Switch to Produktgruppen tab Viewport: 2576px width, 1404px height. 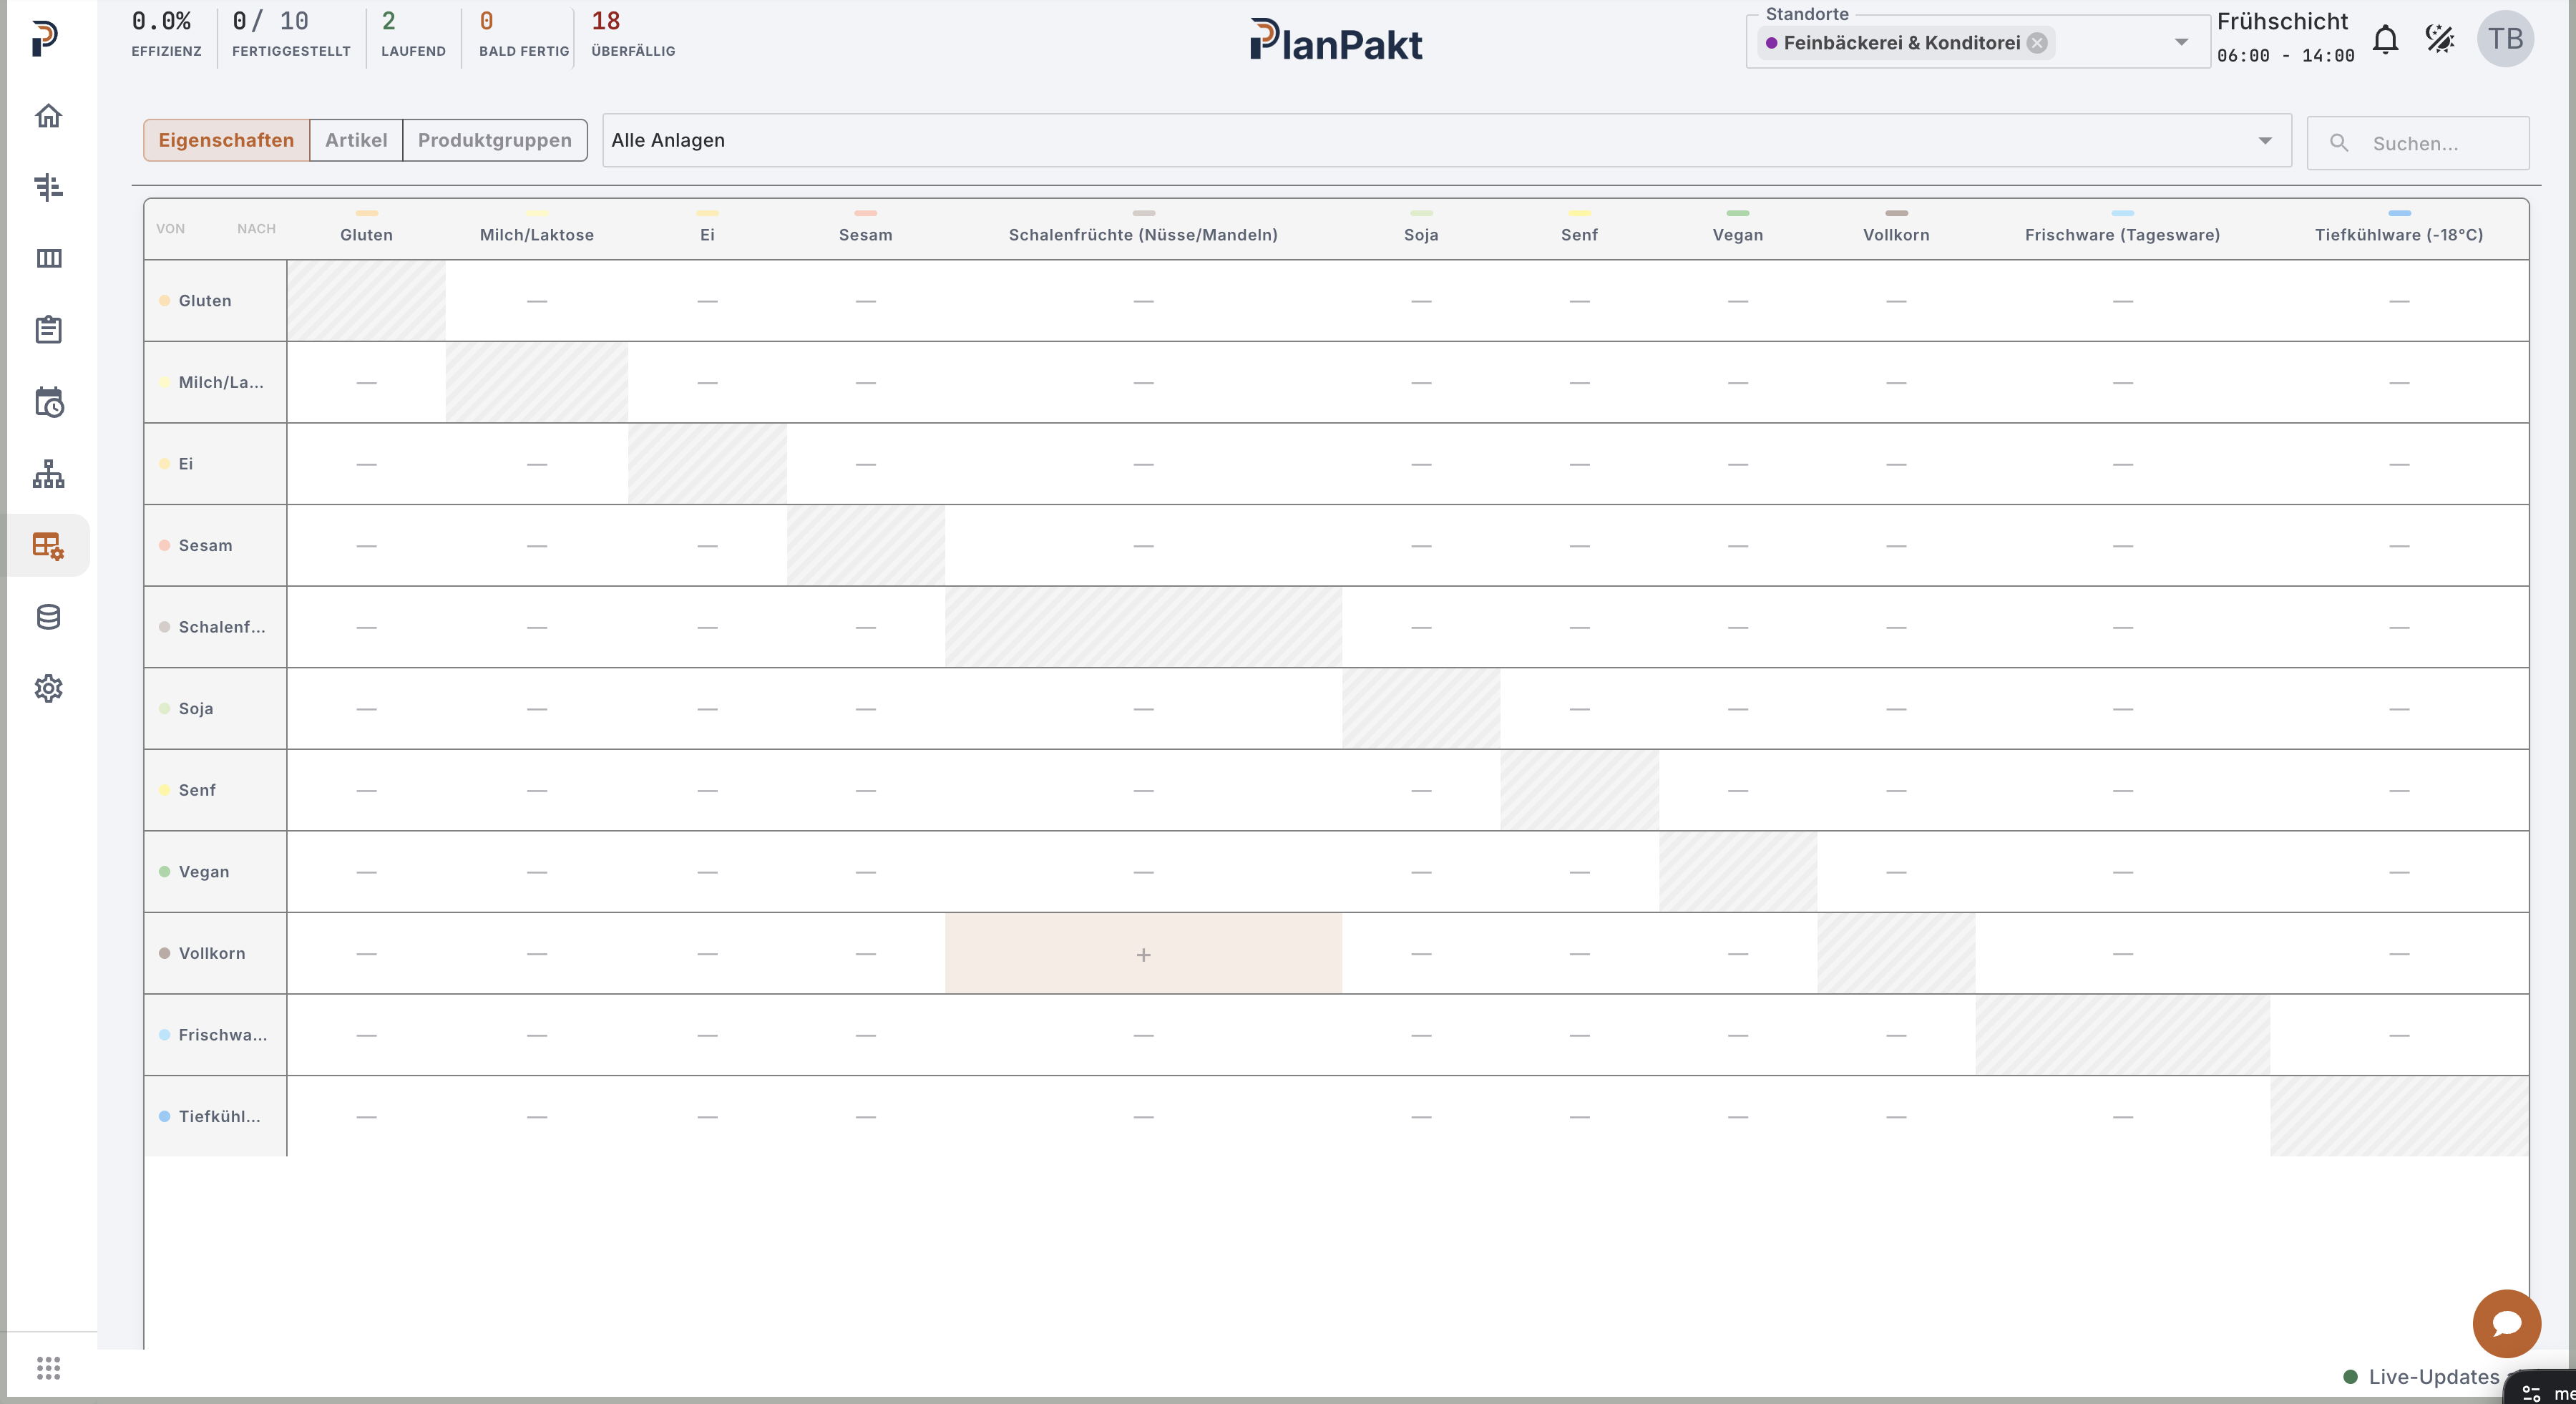coord(495,140)
